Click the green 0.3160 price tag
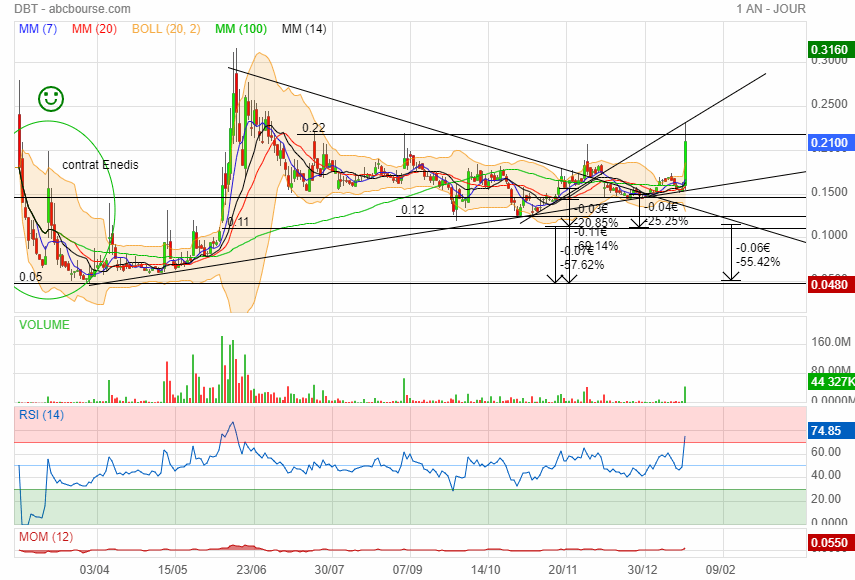Screen dimensions: 855x580 tap(829, 49)
